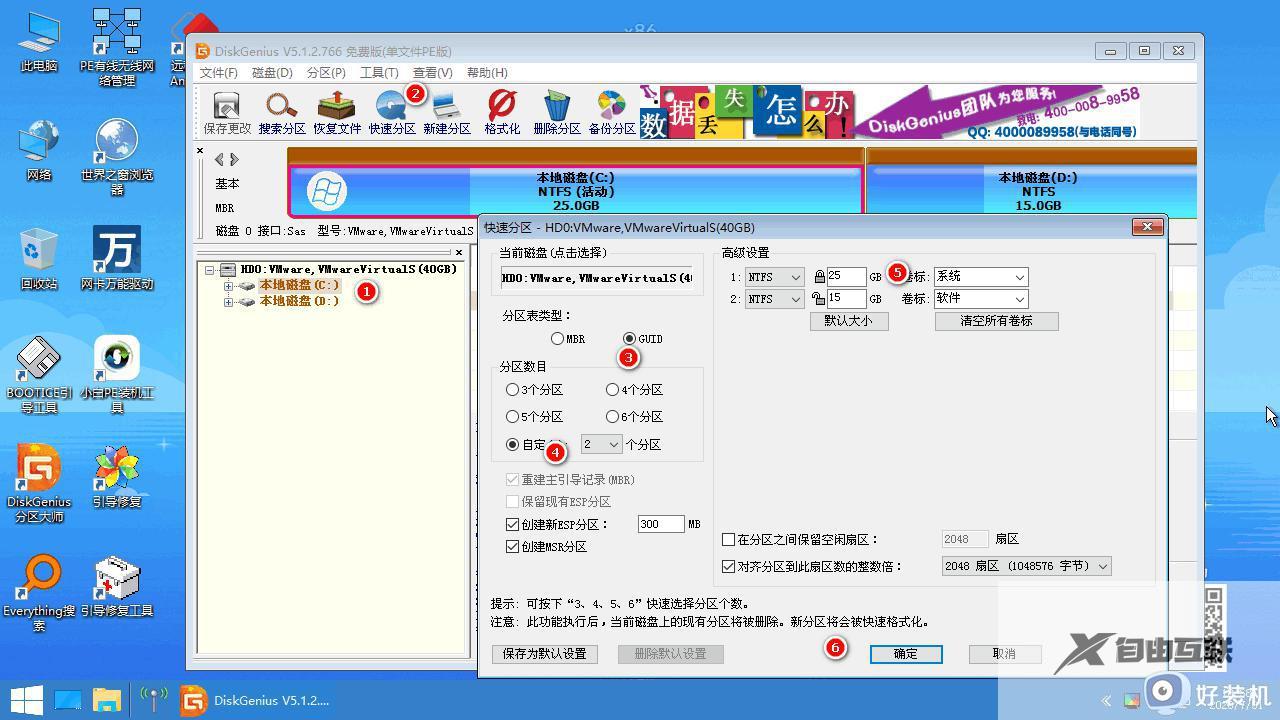Click the New Partition (新建分区) toolbar icon
This screenshot has width=1280, height=720.
(447, 113)
